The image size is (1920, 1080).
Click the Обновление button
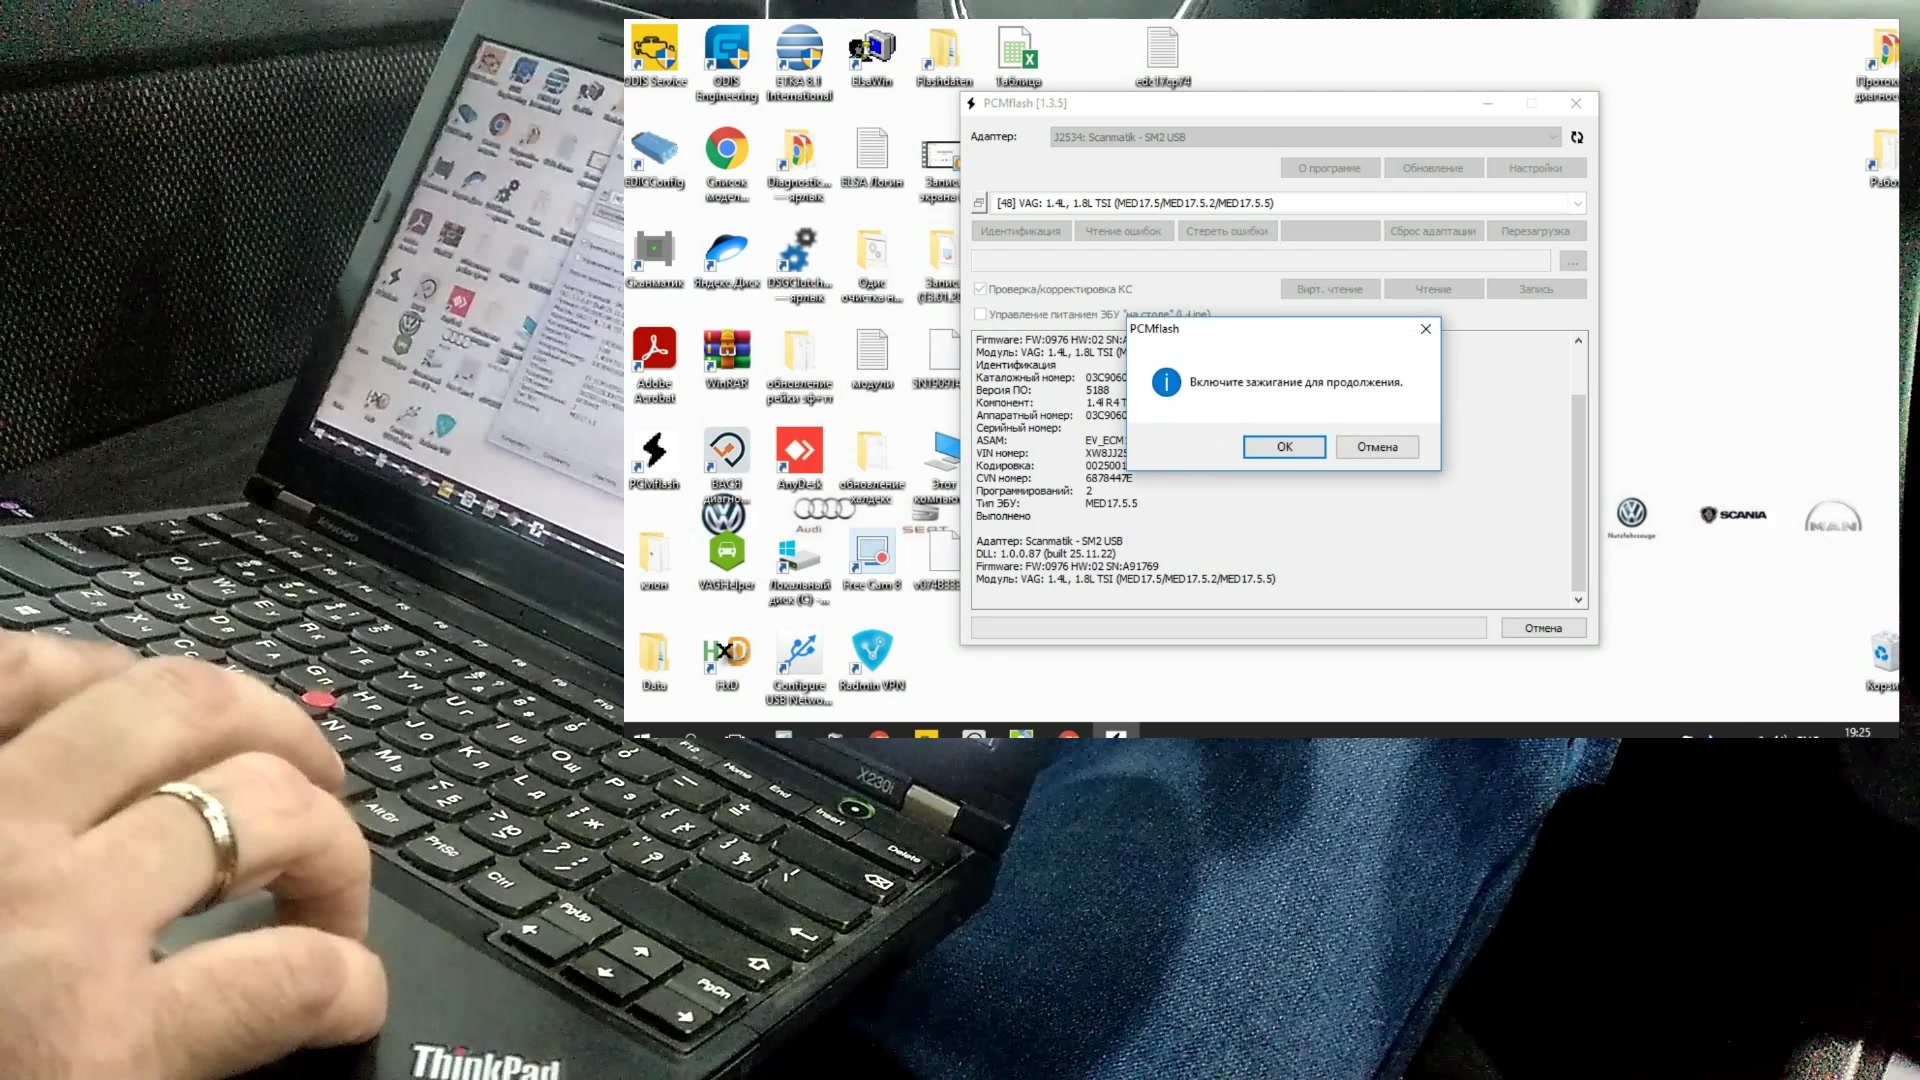(1433, 168)
